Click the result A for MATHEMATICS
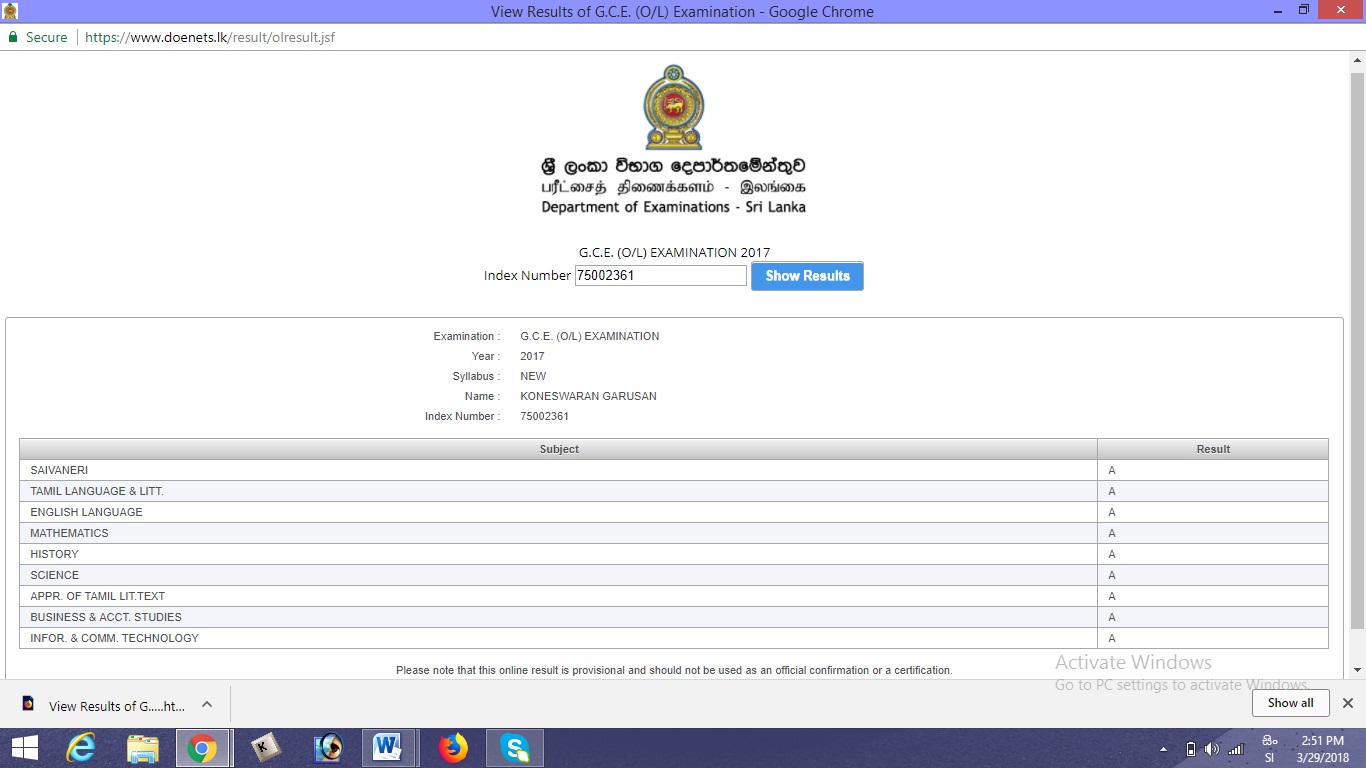Screen dimensions: 1366x768 [1112, 533]
